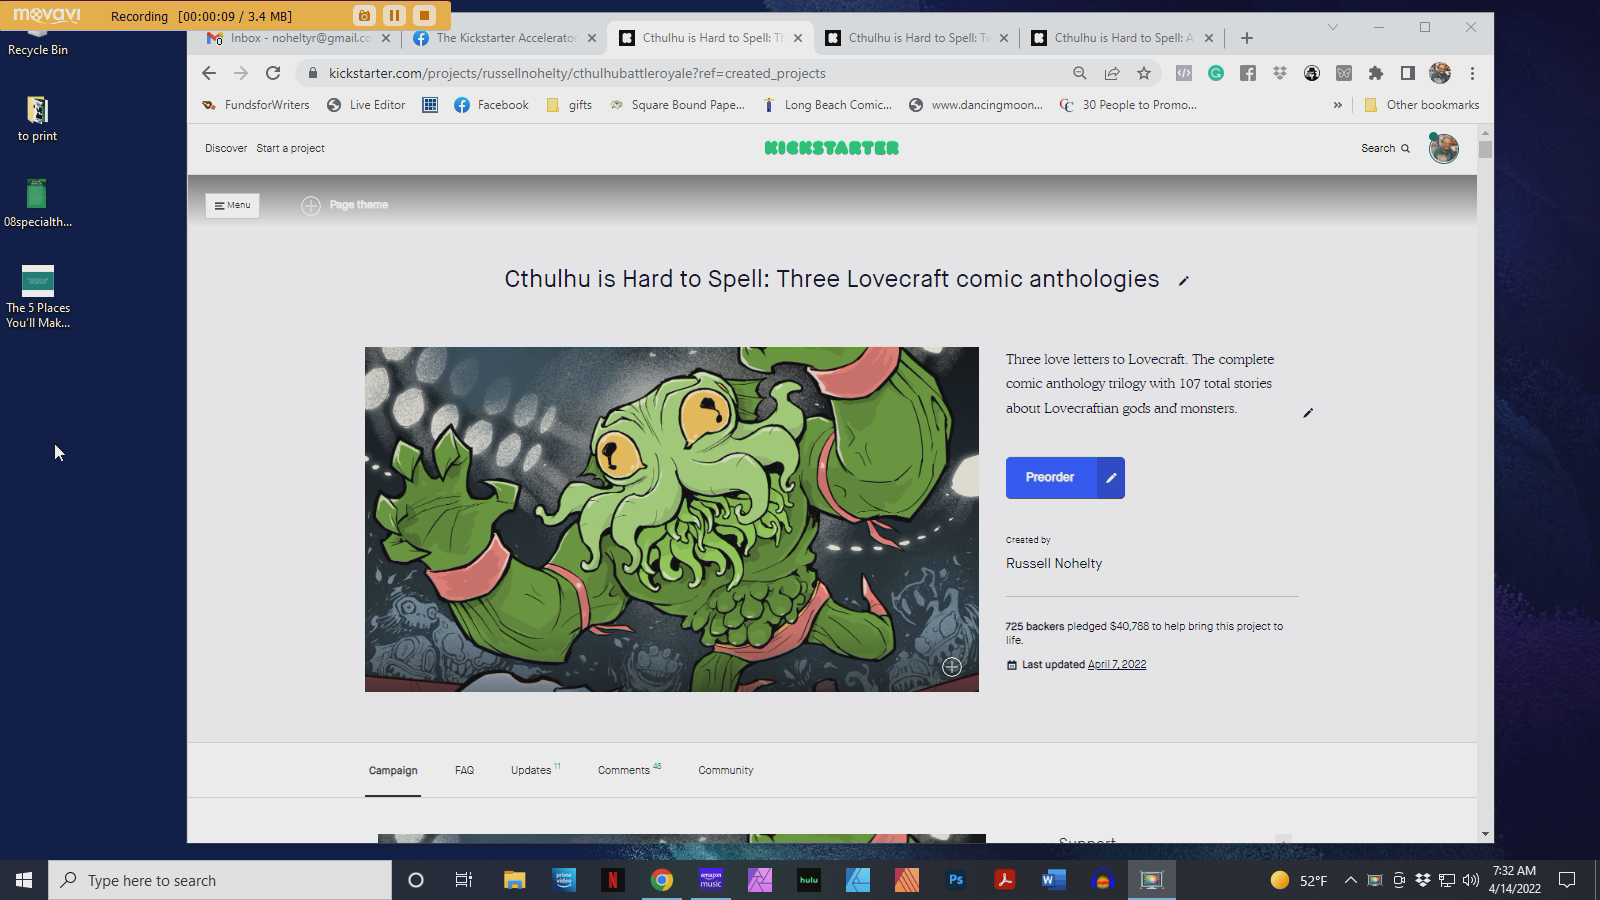Edit the project title with the pencil
The width and height of the screenshot is (1600, 900).
[x=1184, y=281]
